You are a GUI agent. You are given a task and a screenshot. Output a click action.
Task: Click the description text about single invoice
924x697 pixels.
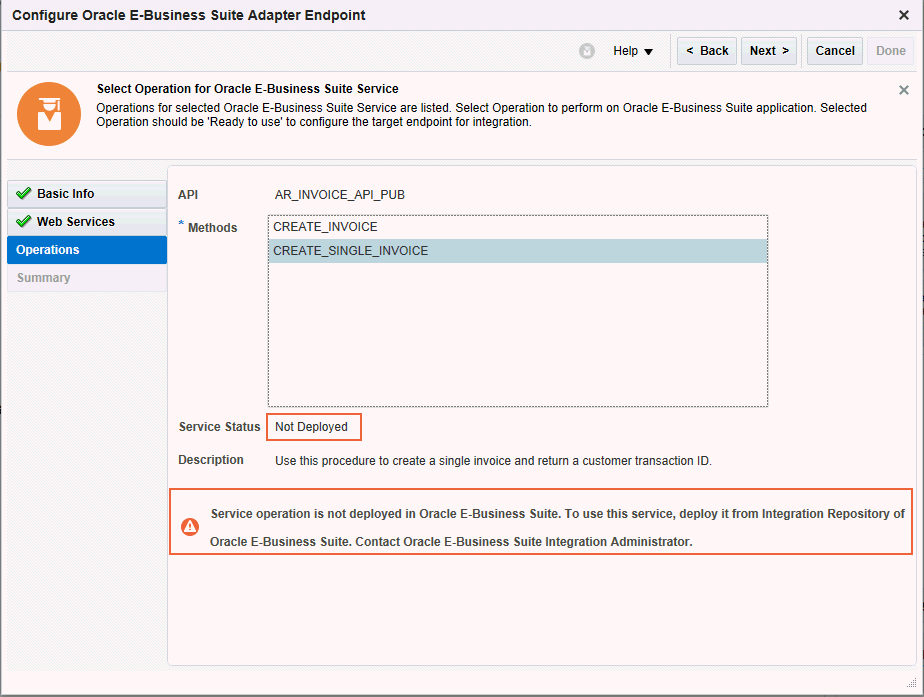pos(493,461)
